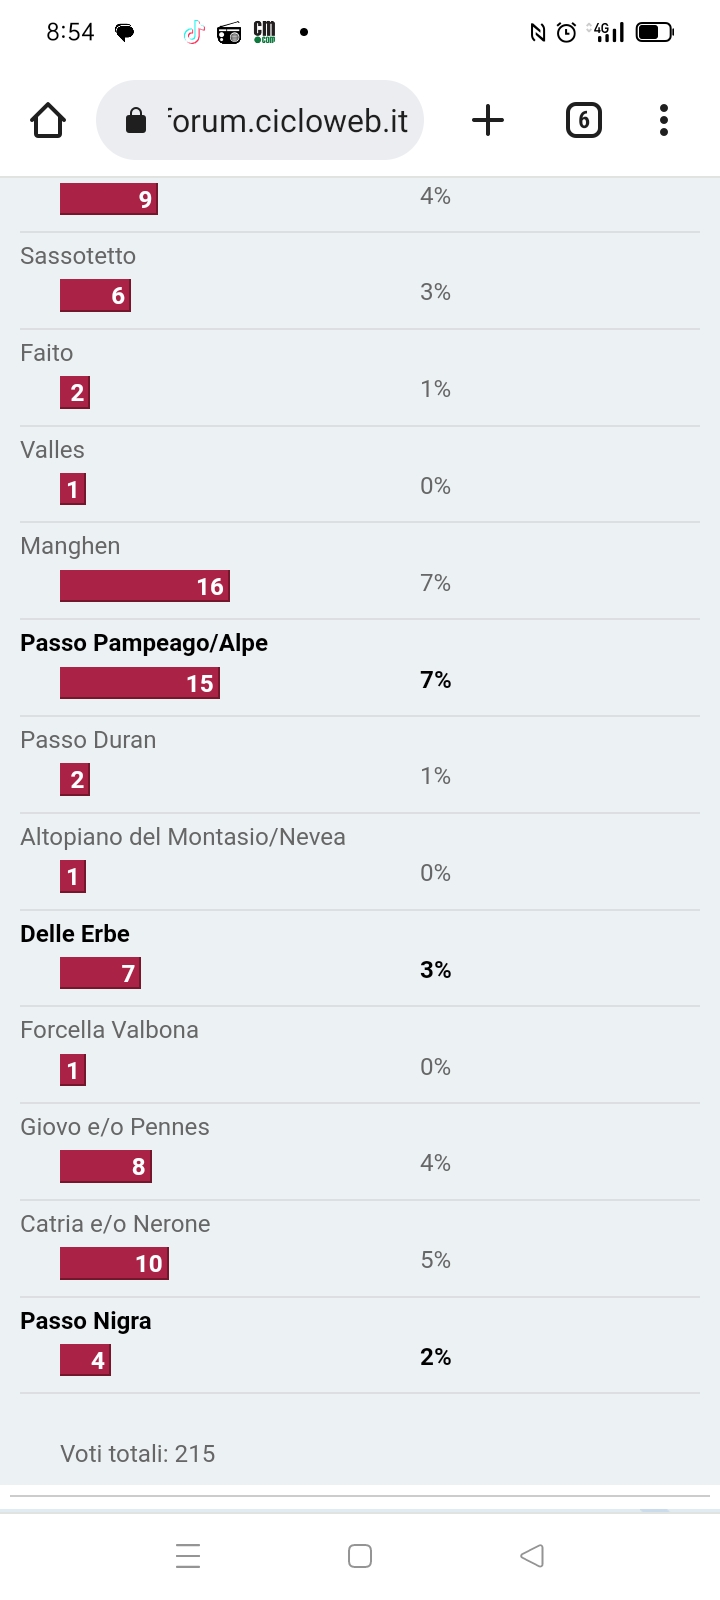The image size is (720, 1600).
Task: Select the Manghen bar showing 16 votes
Action: [x=145, y=586]
